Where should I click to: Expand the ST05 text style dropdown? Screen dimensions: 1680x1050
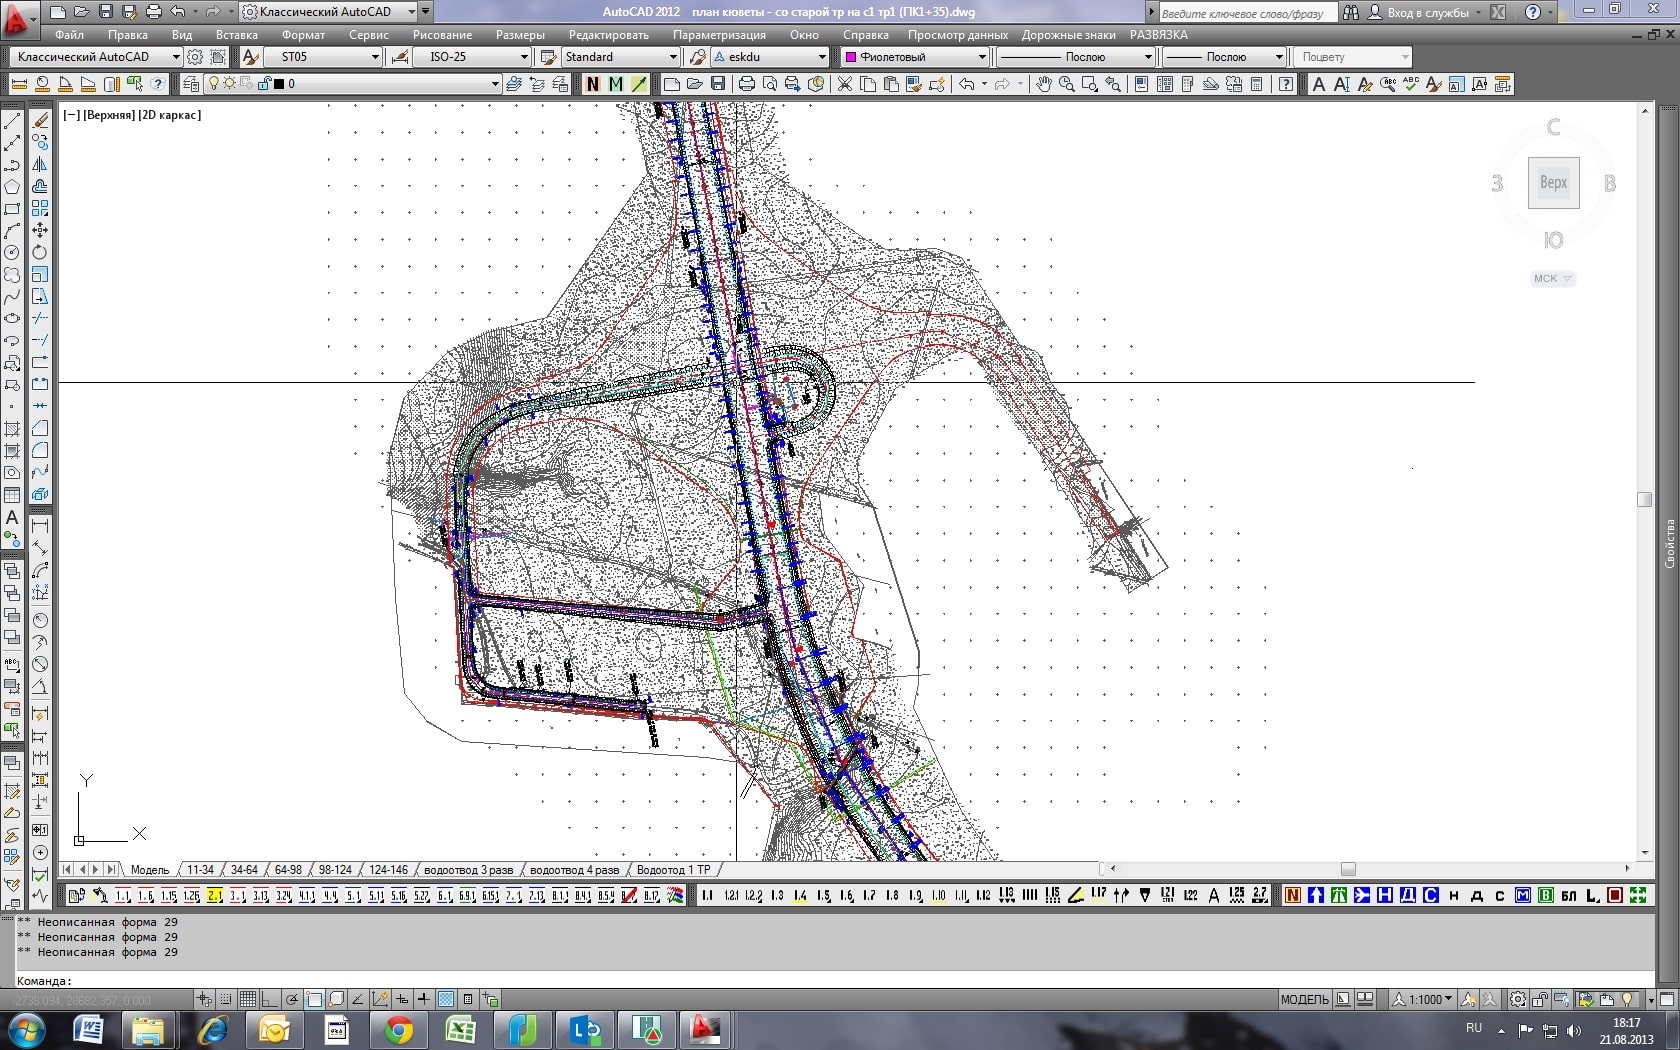tap(375, 57)
